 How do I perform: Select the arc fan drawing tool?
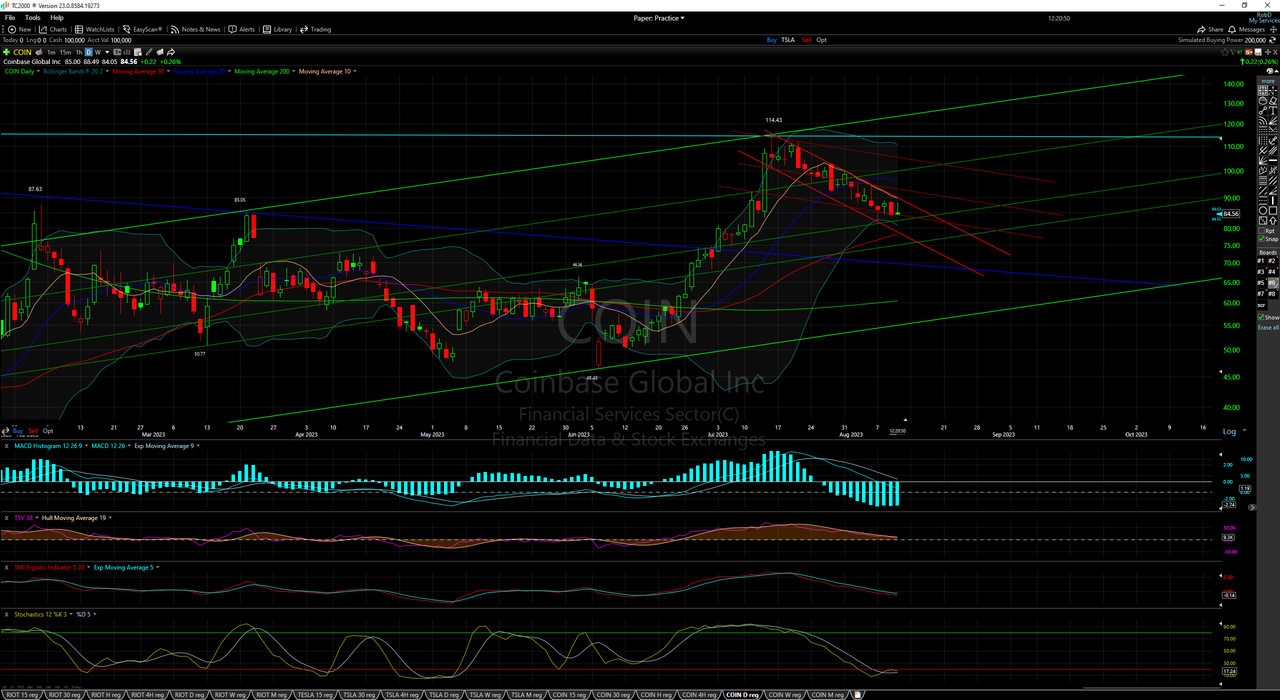point(1263,120)
